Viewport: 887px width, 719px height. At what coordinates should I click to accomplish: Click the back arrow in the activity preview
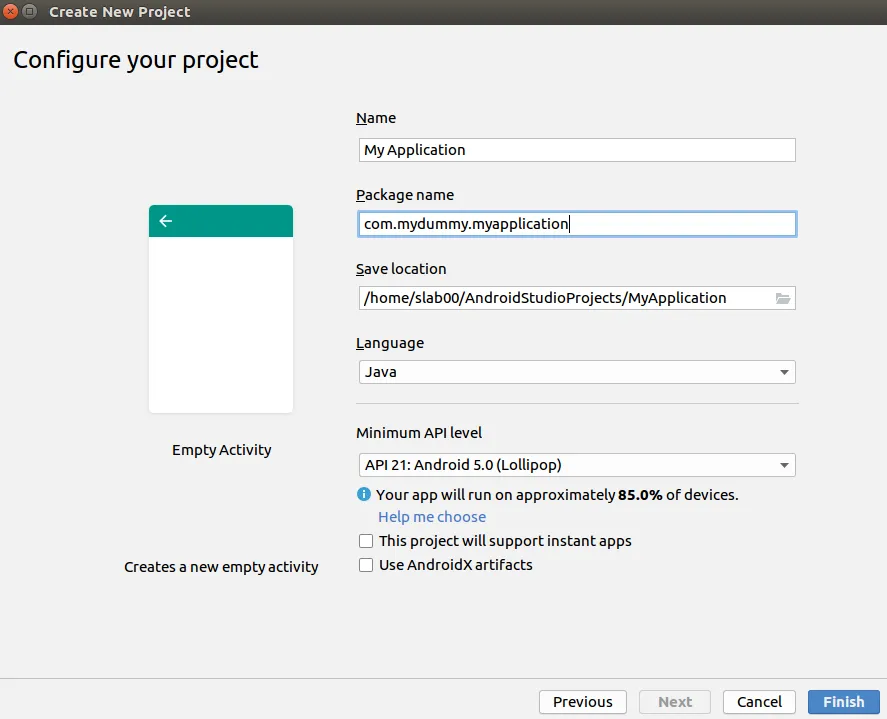(x=166, y=221)
